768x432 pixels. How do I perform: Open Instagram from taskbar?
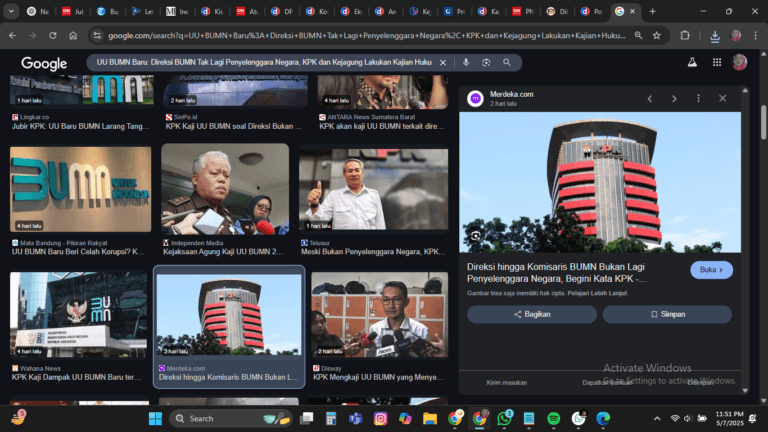tap(380, 419)
